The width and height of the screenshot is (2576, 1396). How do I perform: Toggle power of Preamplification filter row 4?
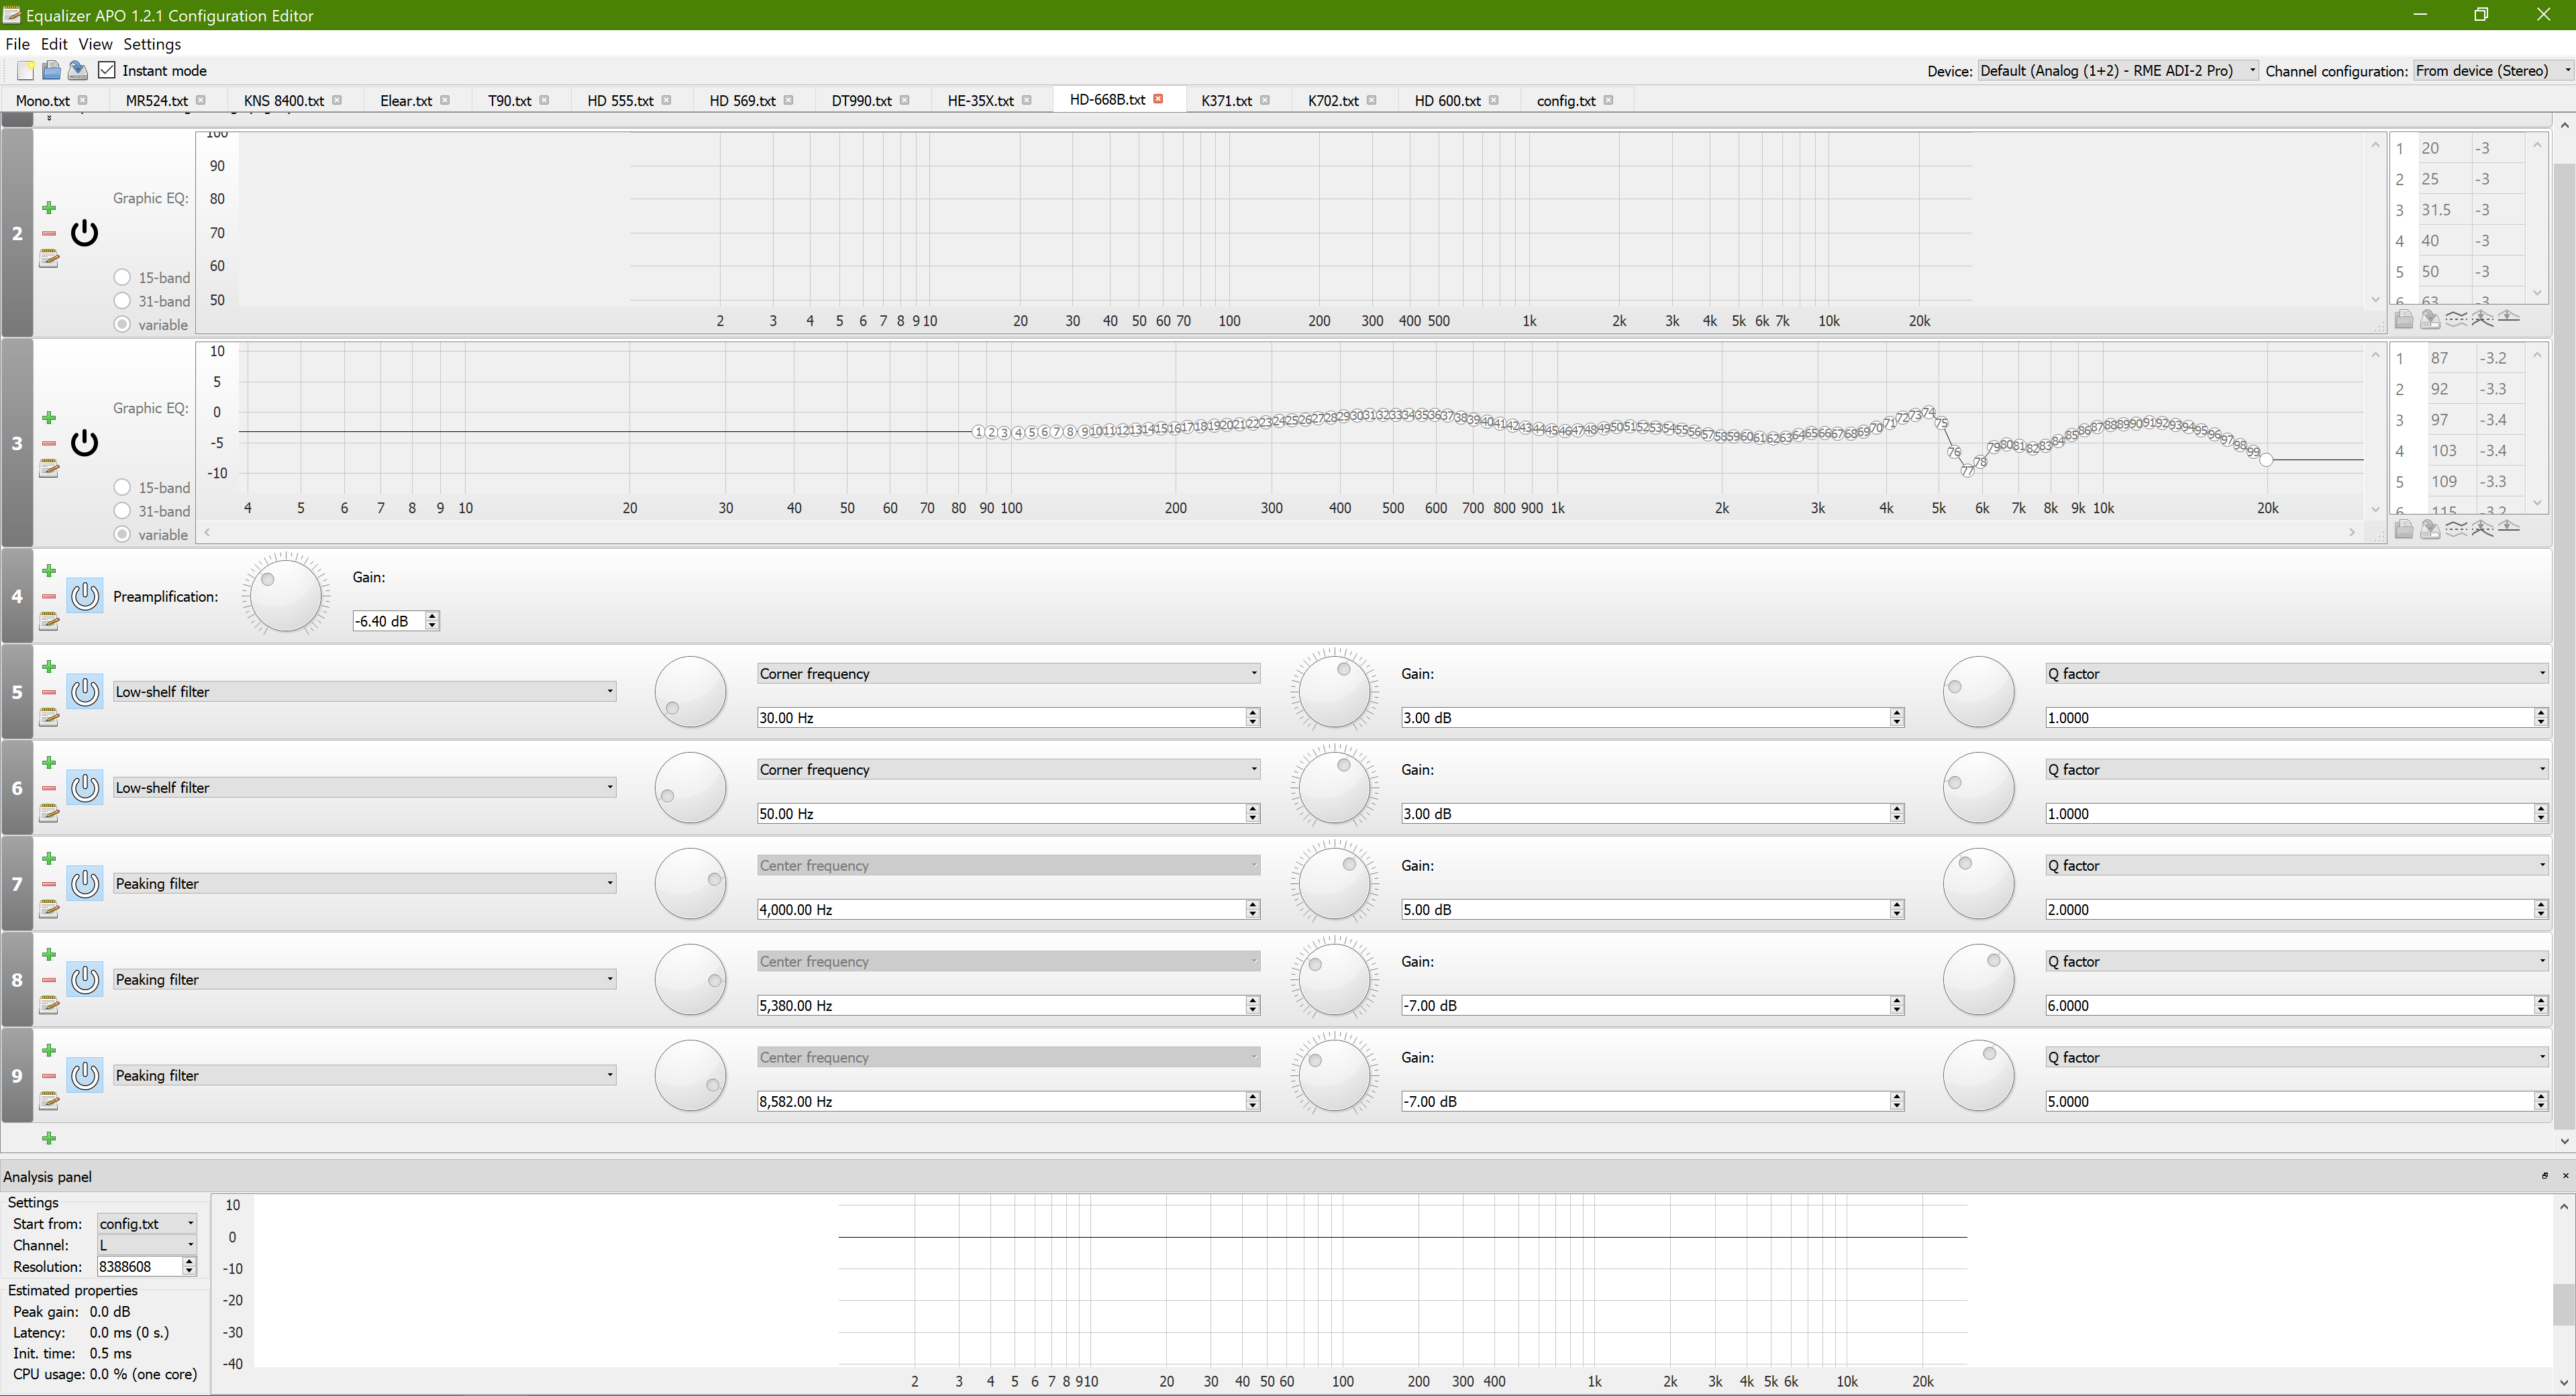[85, 596]
